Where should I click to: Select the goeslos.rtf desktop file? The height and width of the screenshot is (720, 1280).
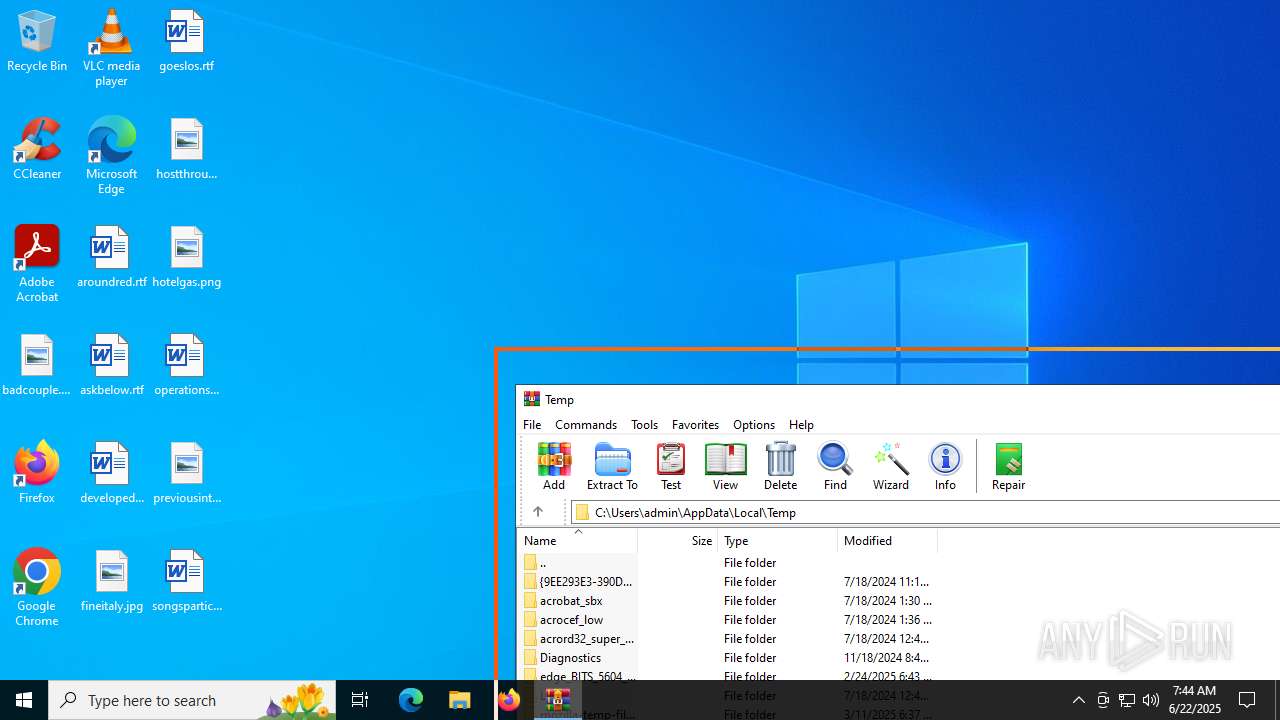coord(186,41)
